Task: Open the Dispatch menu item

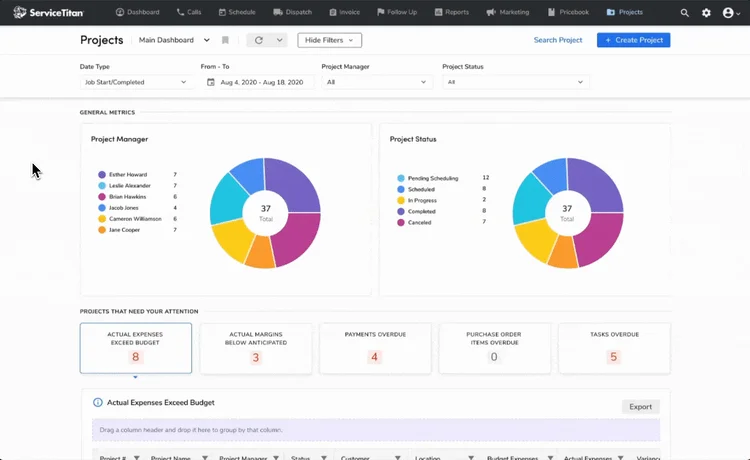Action: (293, 12)
